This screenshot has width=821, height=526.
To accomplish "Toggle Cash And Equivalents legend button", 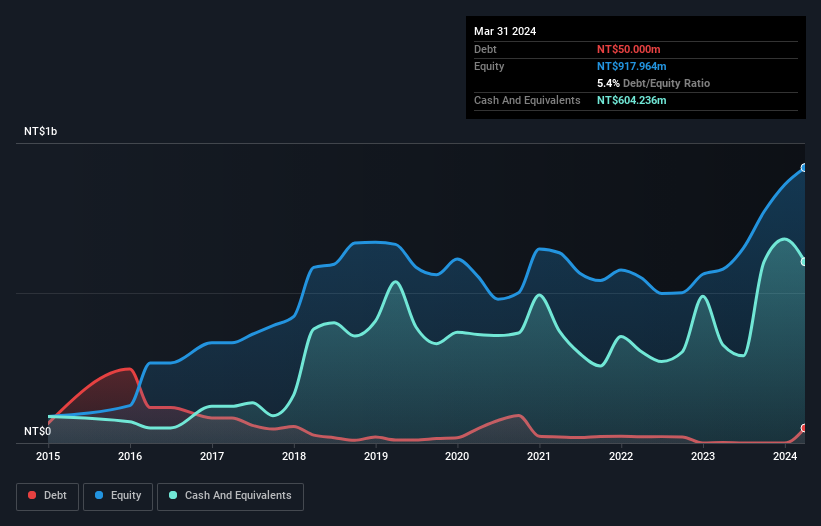I will [230, 496].
